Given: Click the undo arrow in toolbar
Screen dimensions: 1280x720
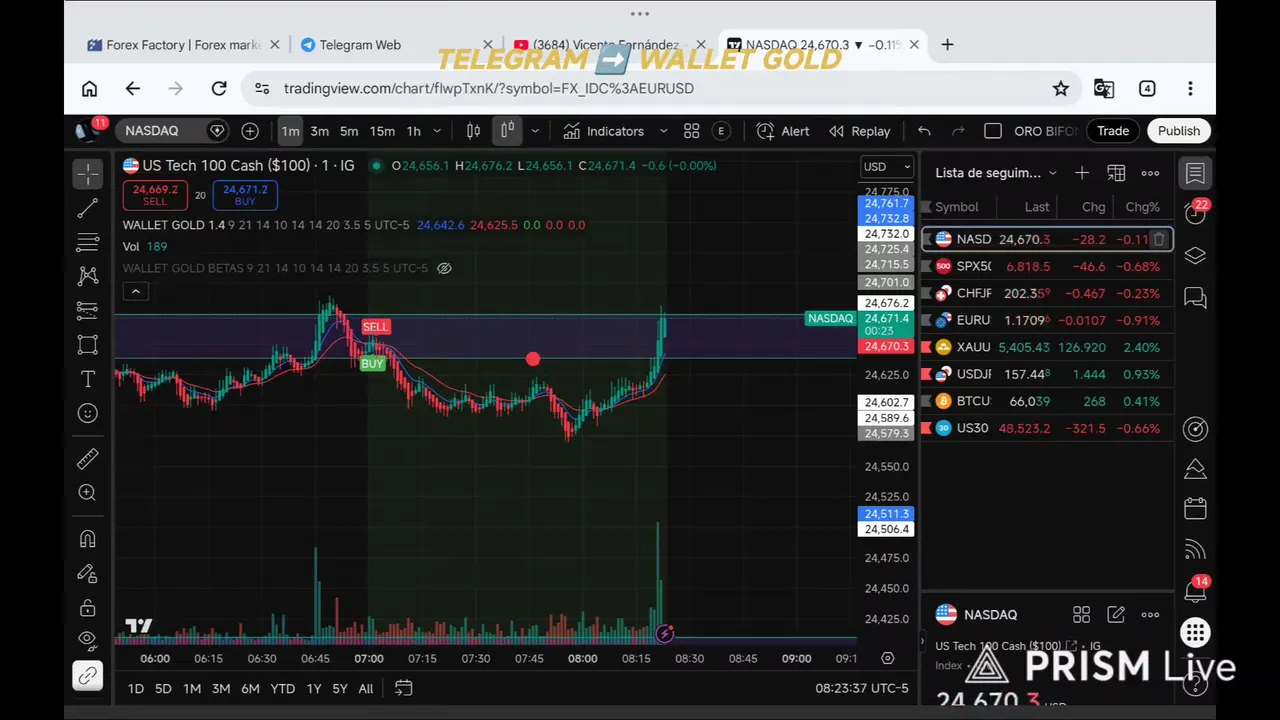Looking at the screenshot, I should (x=924, y=131).
